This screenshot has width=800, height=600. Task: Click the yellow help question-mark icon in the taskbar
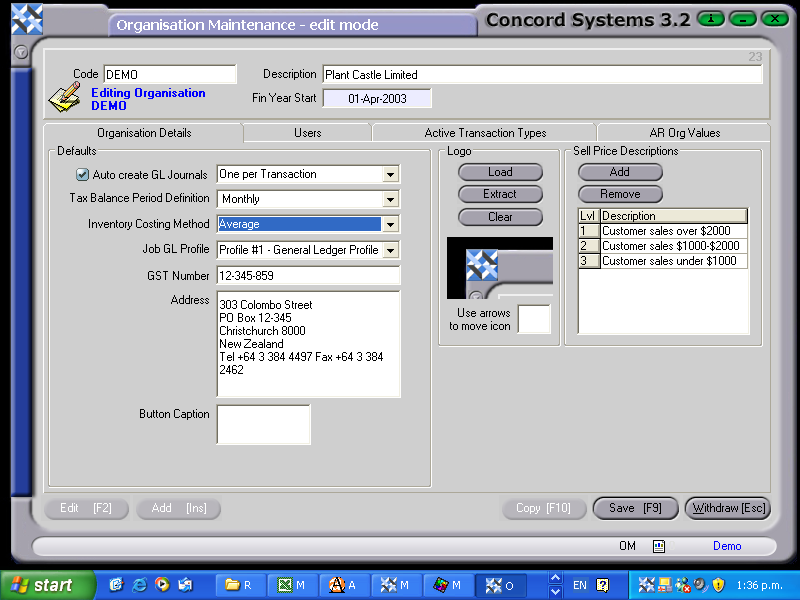[x=603, y=585]
